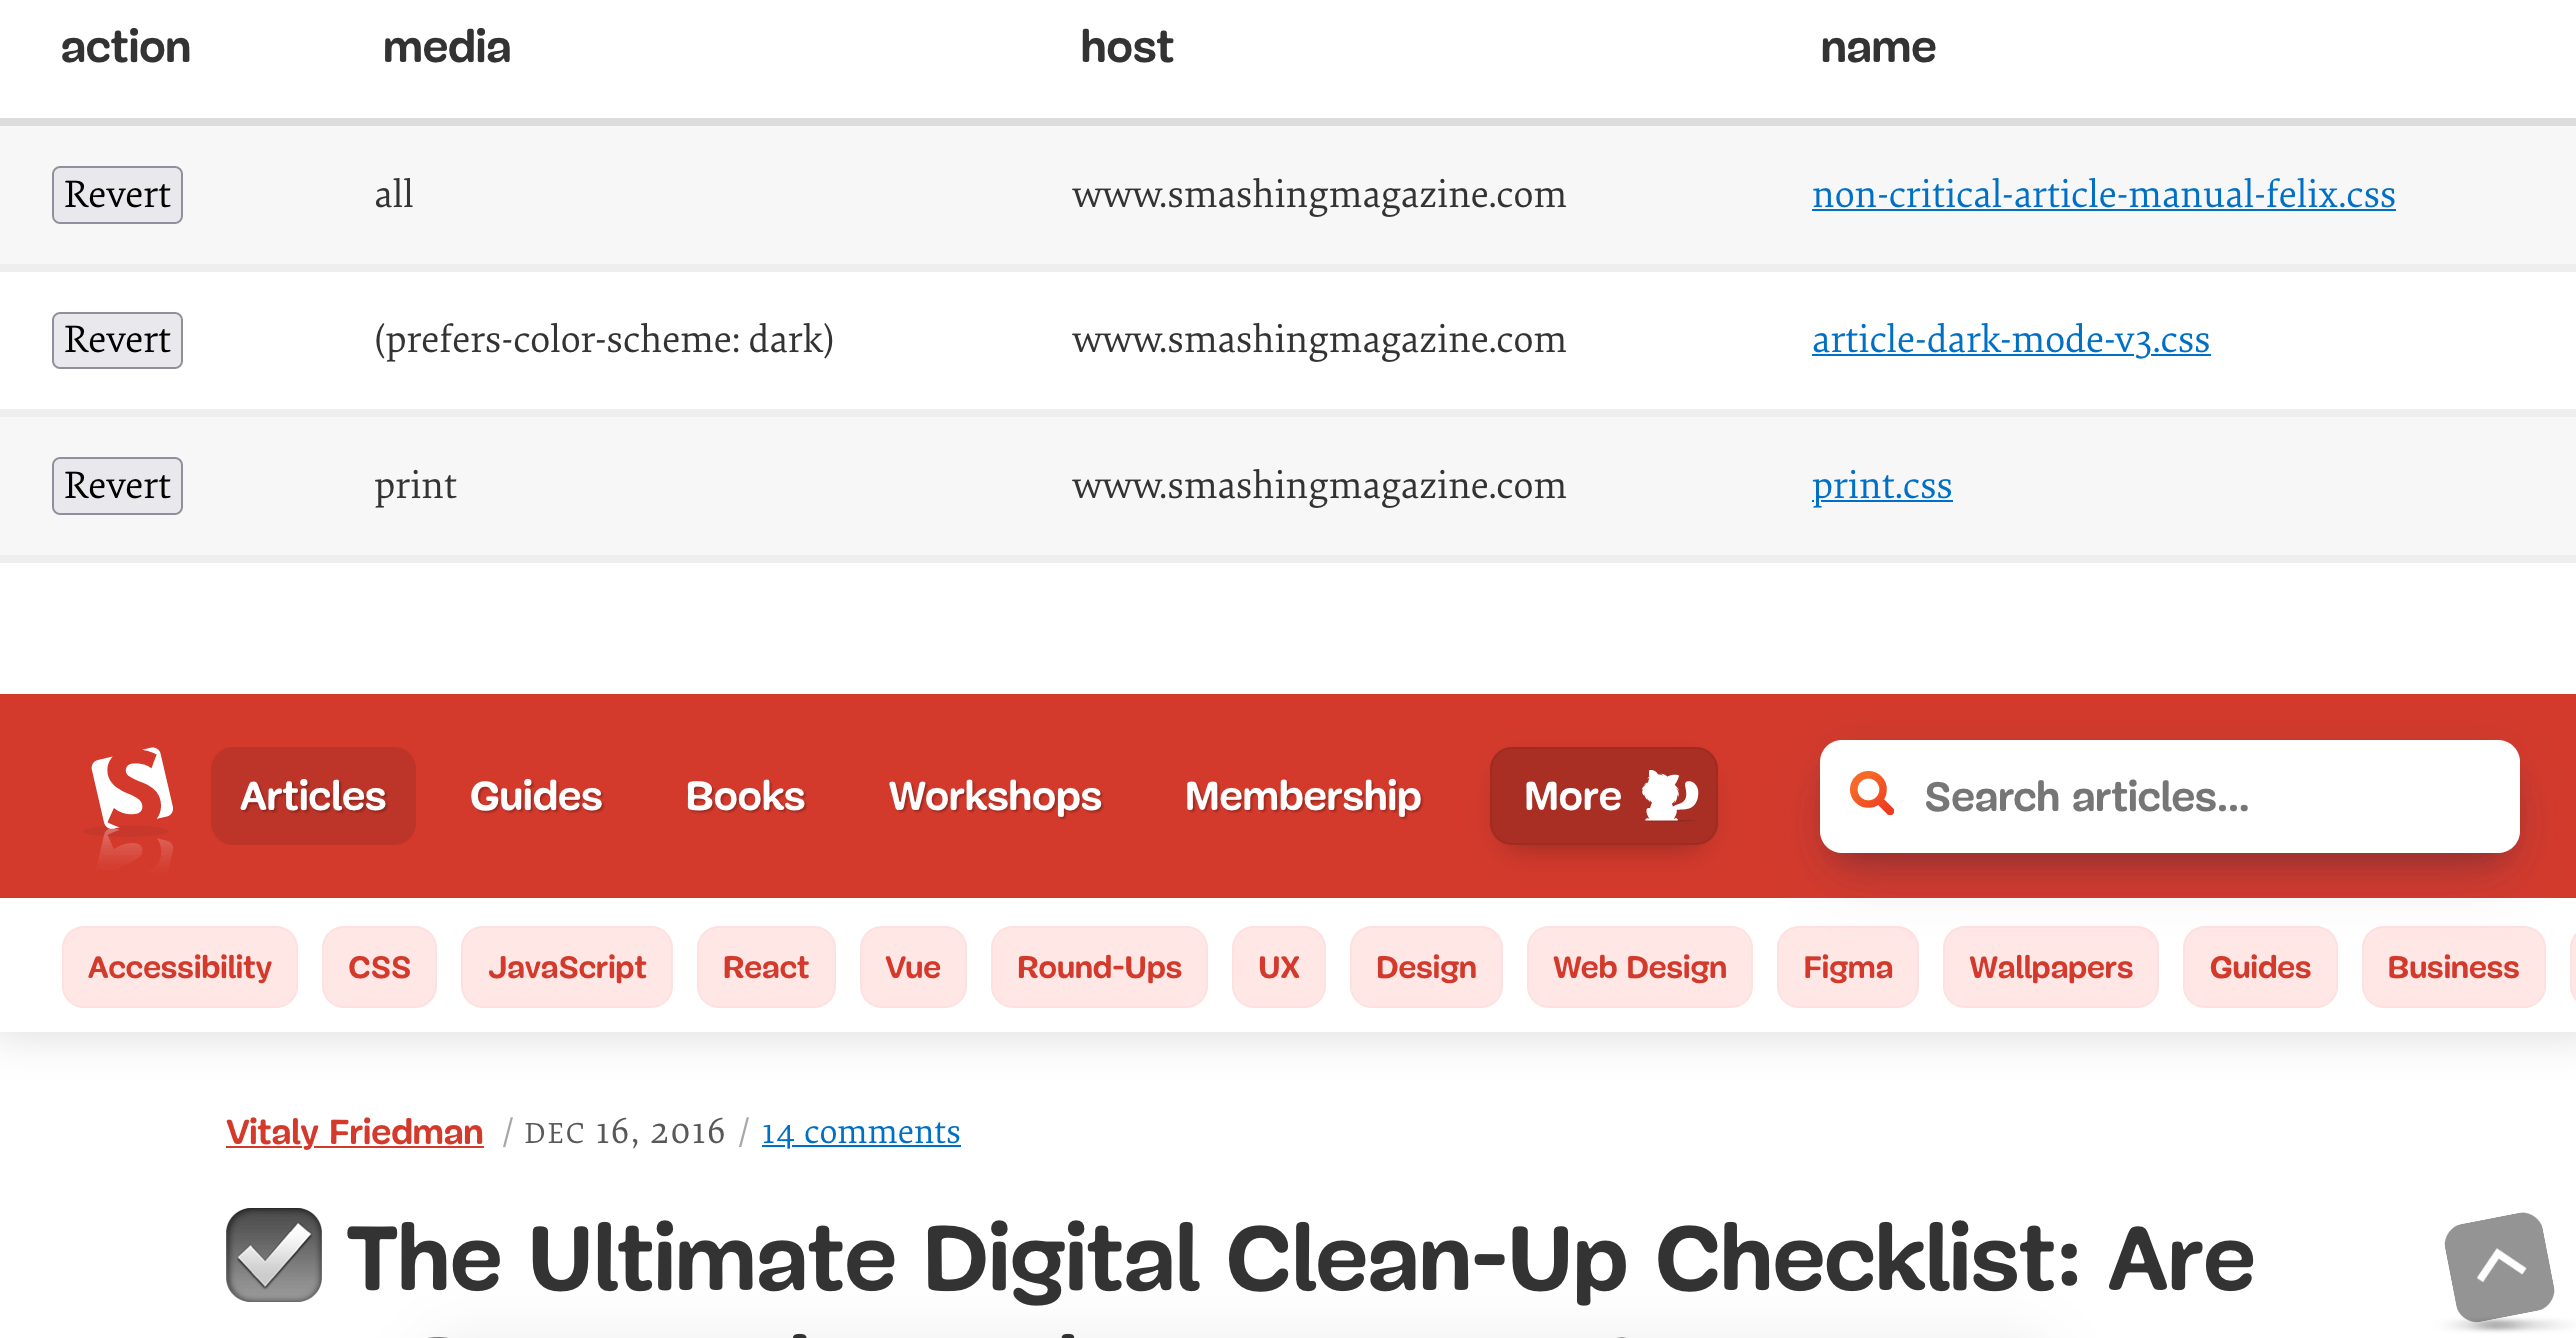Click the back-to-top arrow button

tap(2500, 1267)
